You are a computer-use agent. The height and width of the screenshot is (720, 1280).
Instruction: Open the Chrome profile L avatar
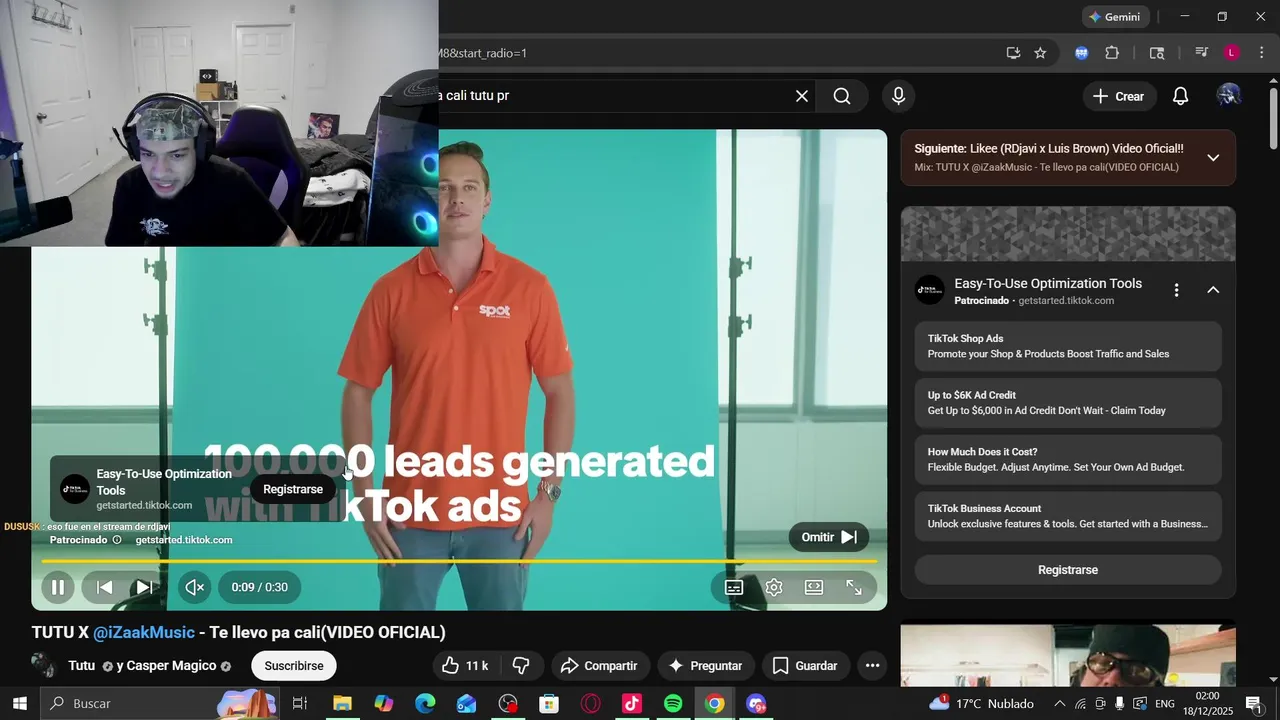coord(1232,53)
